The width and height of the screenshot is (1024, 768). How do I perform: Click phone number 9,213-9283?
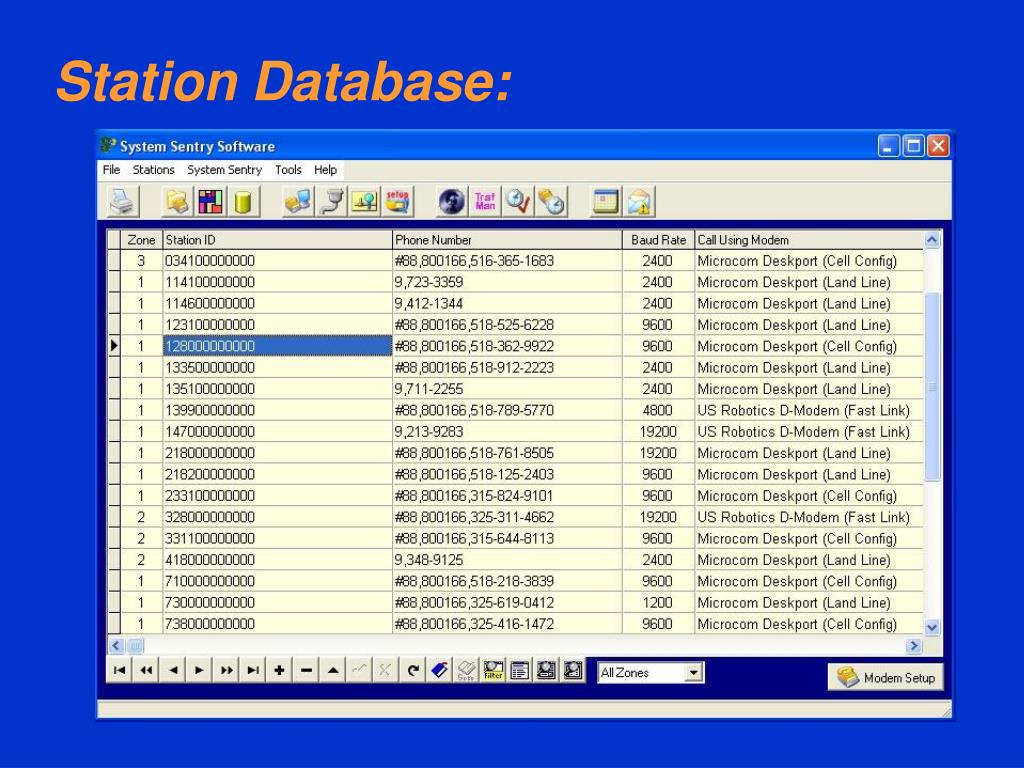(x=507, y=432)
